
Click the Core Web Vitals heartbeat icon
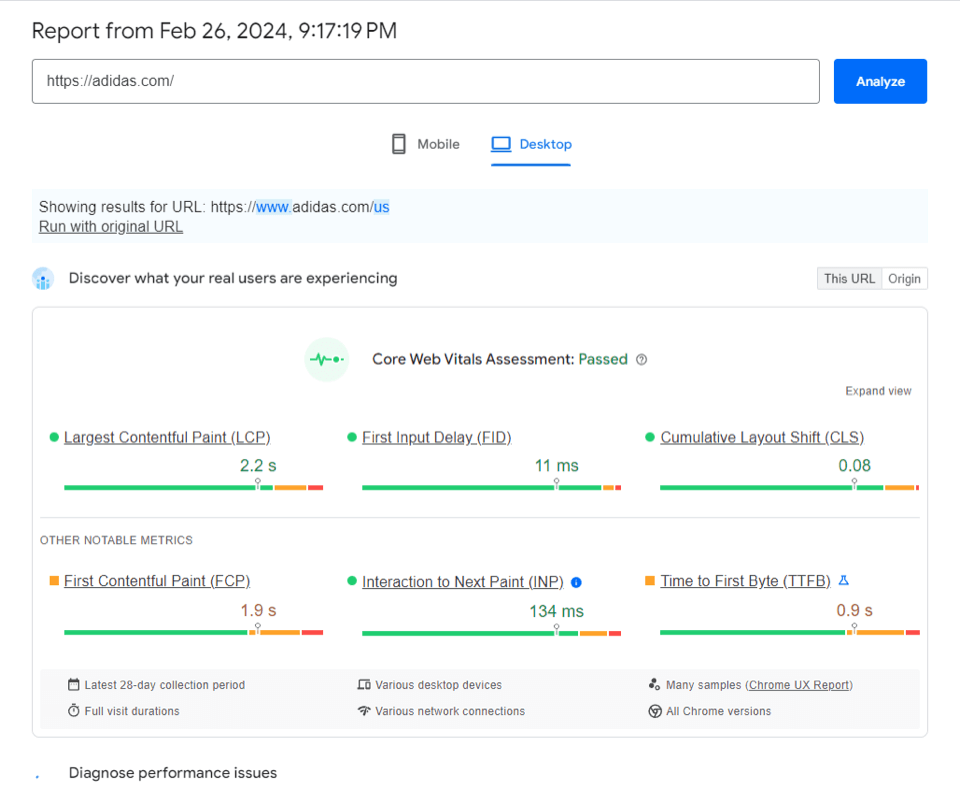coord(327,359)
